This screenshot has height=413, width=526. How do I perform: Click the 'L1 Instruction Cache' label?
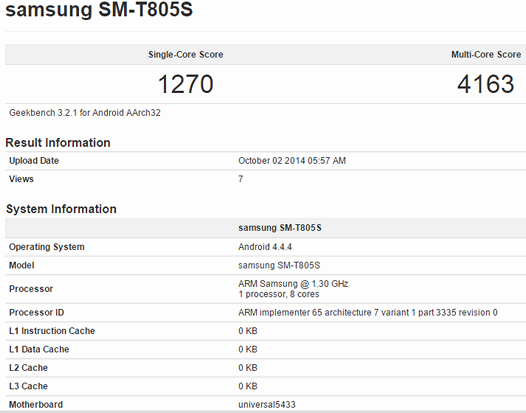[52, 331]
